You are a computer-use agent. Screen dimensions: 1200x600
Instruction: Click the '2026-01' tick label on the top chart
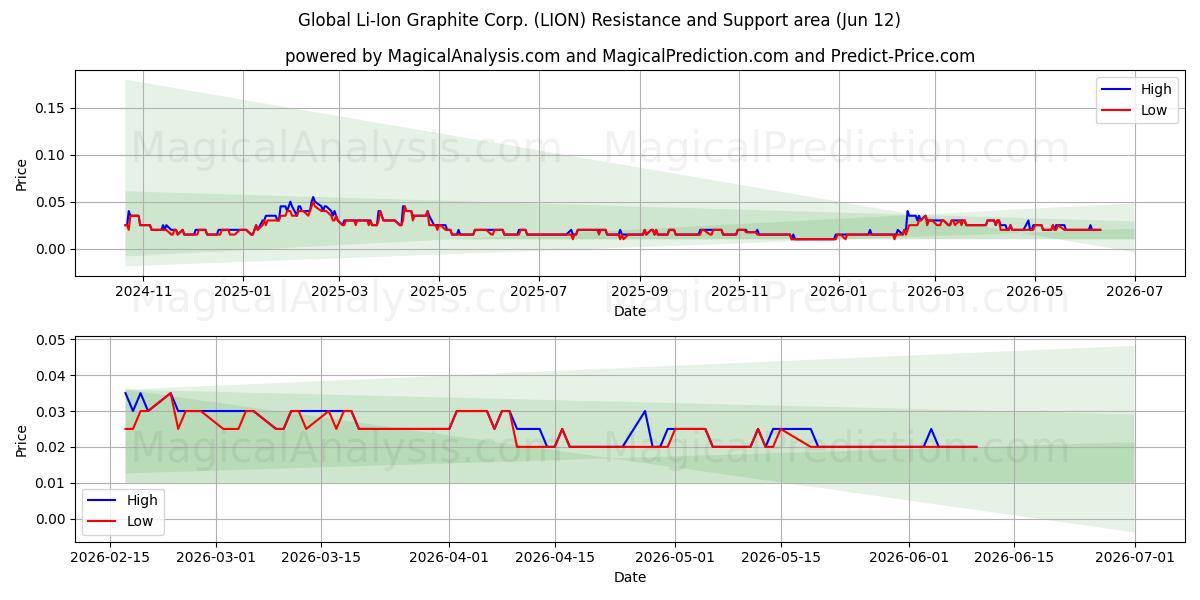(x=839, y=291)
